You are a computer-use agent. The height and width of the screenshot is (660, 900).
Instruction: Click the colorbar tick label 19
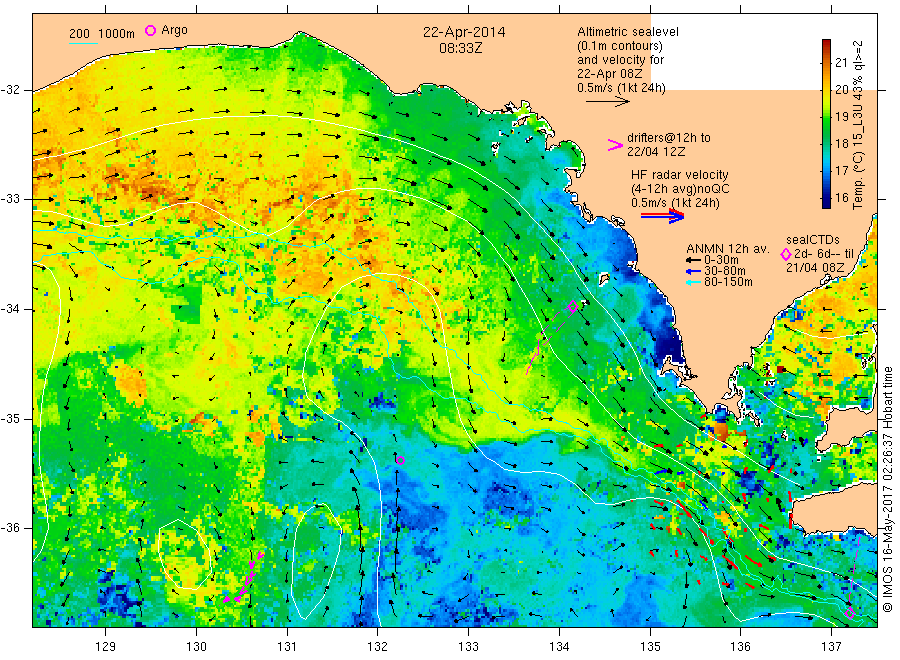(x=841, y=117)
